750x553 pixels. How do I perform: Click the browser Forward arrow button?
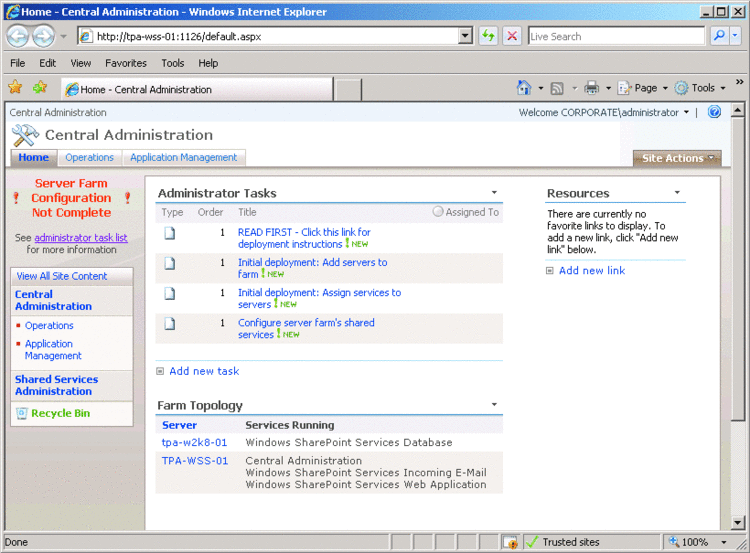(x=44, y=36)
